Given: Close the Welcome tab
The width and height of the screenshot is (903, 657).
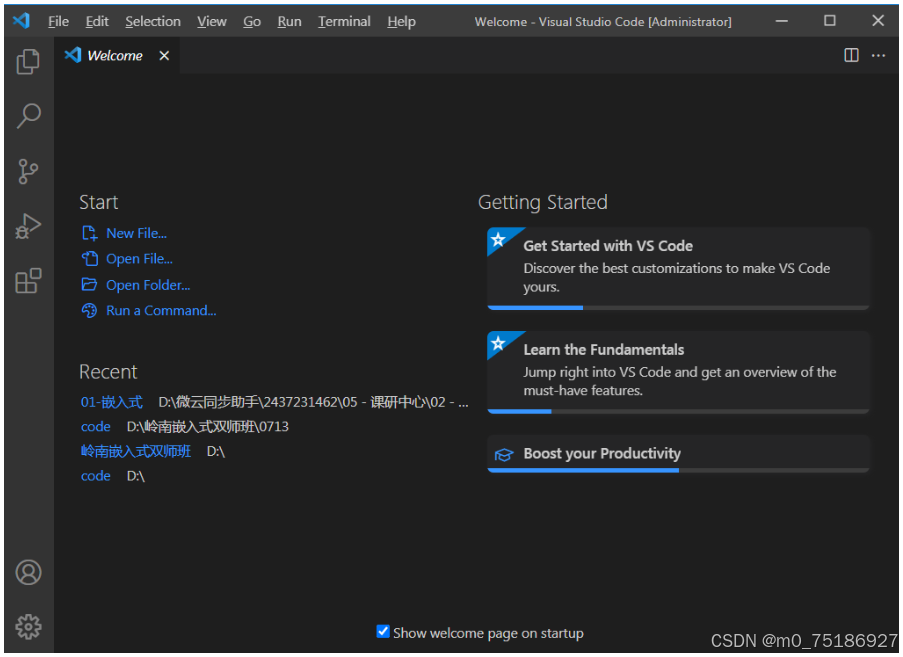Looking at the screenshot, I should click(x=164, y=55).
